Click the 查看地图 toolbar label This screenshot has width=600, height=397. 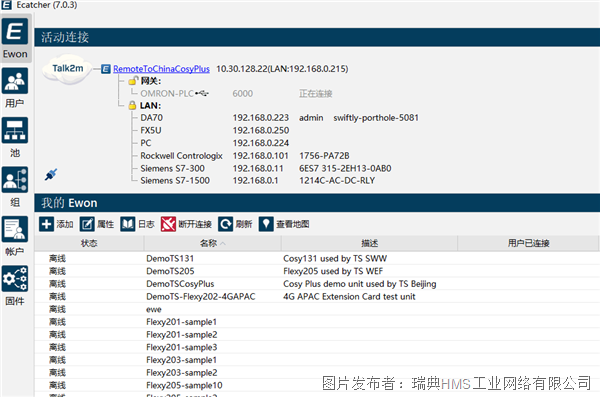click(x=293, y=224)
